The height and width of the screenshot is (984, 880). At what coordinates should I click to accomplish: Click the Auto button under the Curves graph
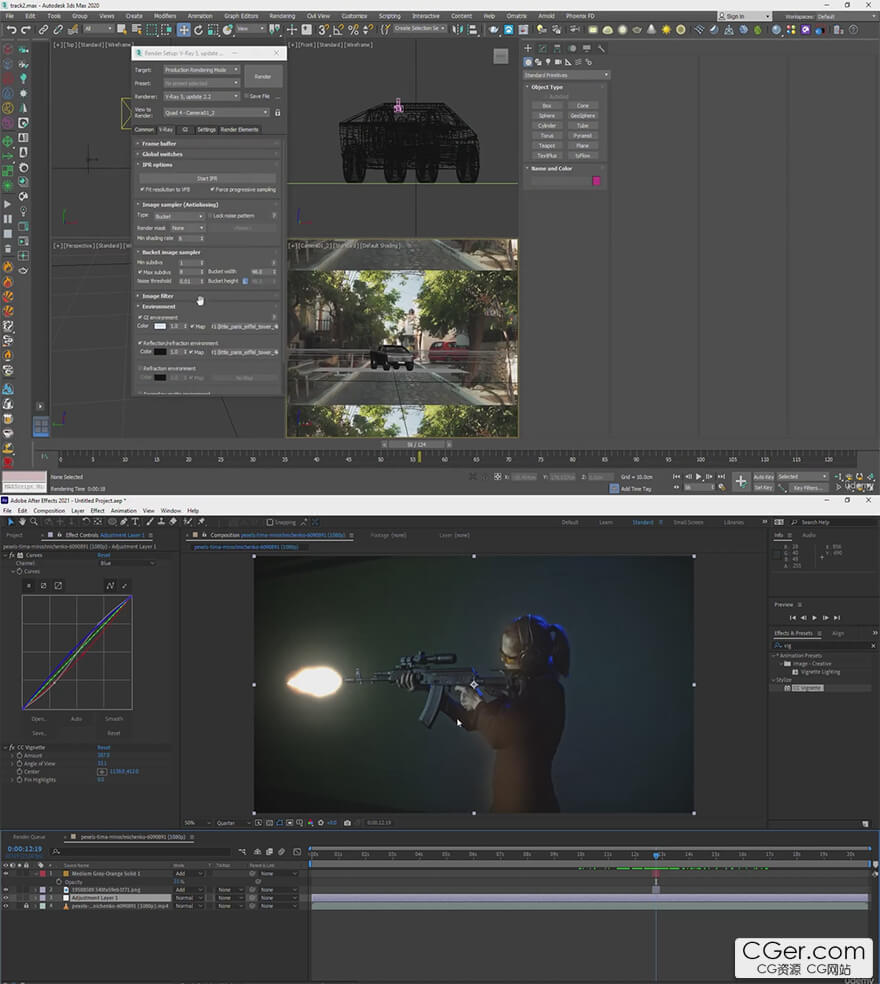tap(77, 719)
